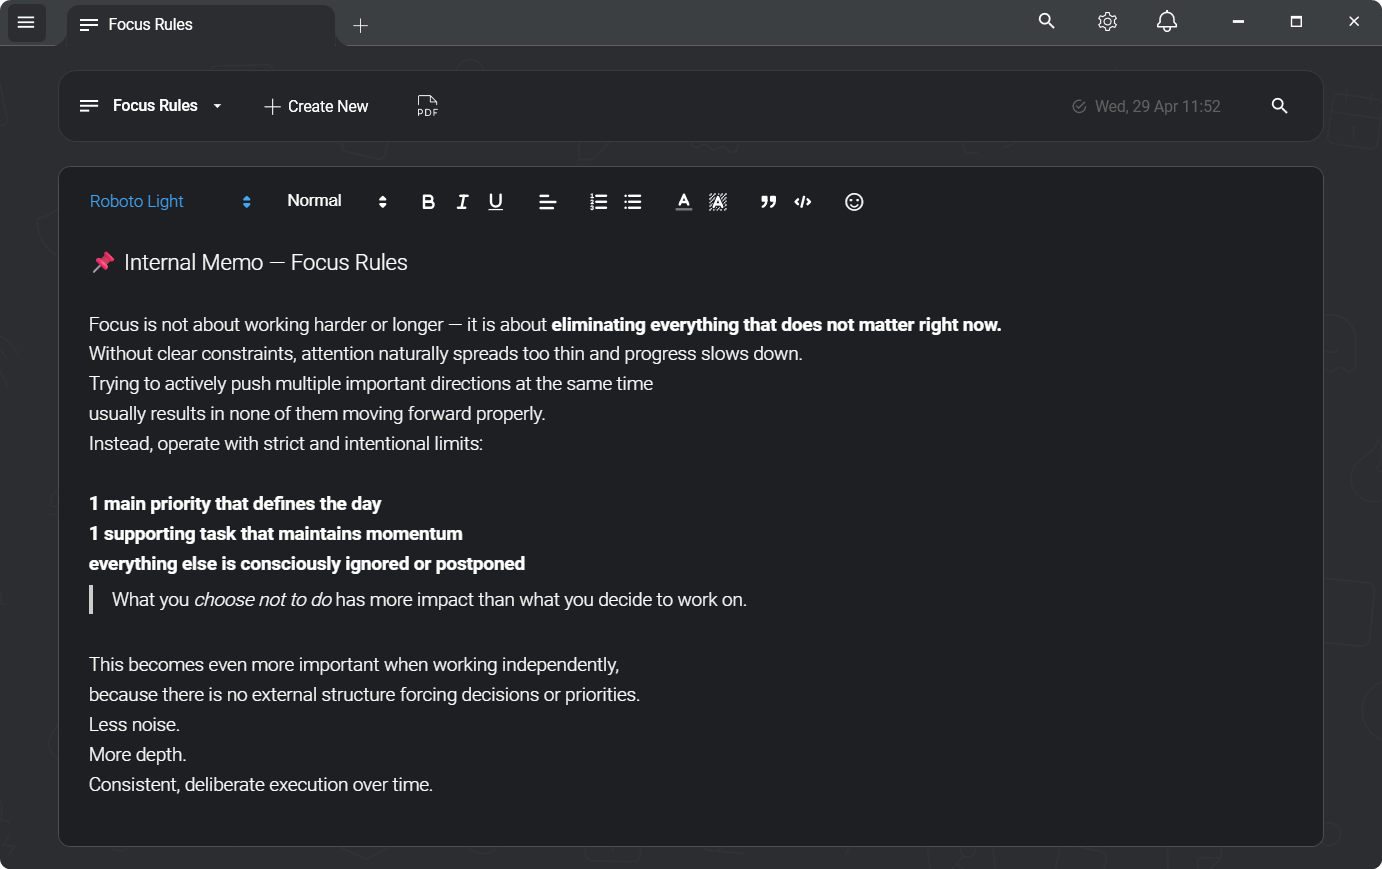Open the settings gear

click(1107, 22)
